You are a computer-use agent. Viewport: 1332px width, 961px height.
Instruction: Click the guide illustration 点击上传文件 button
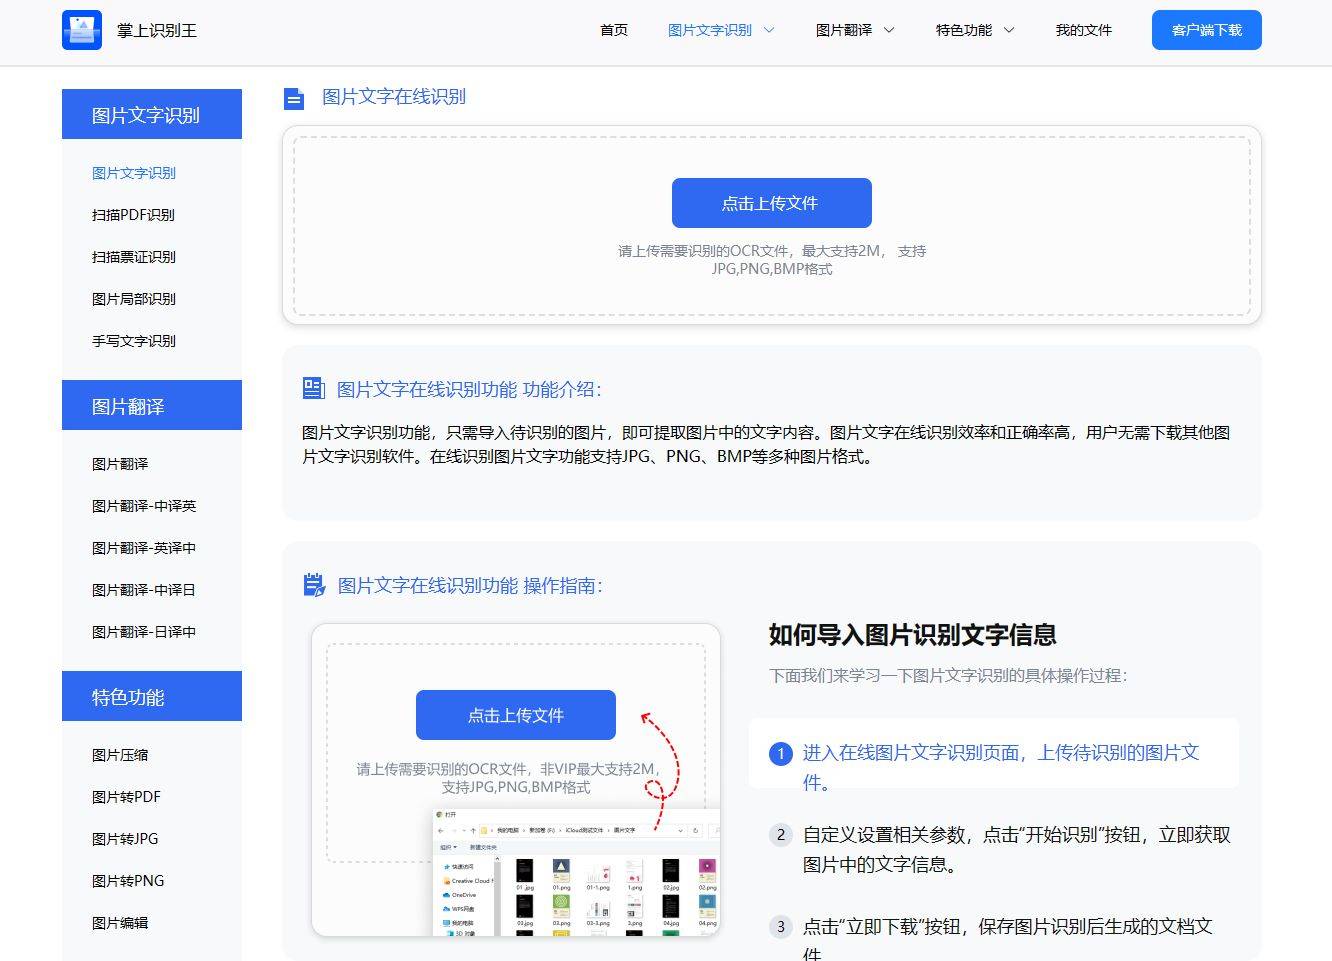[x=516, y=715]
